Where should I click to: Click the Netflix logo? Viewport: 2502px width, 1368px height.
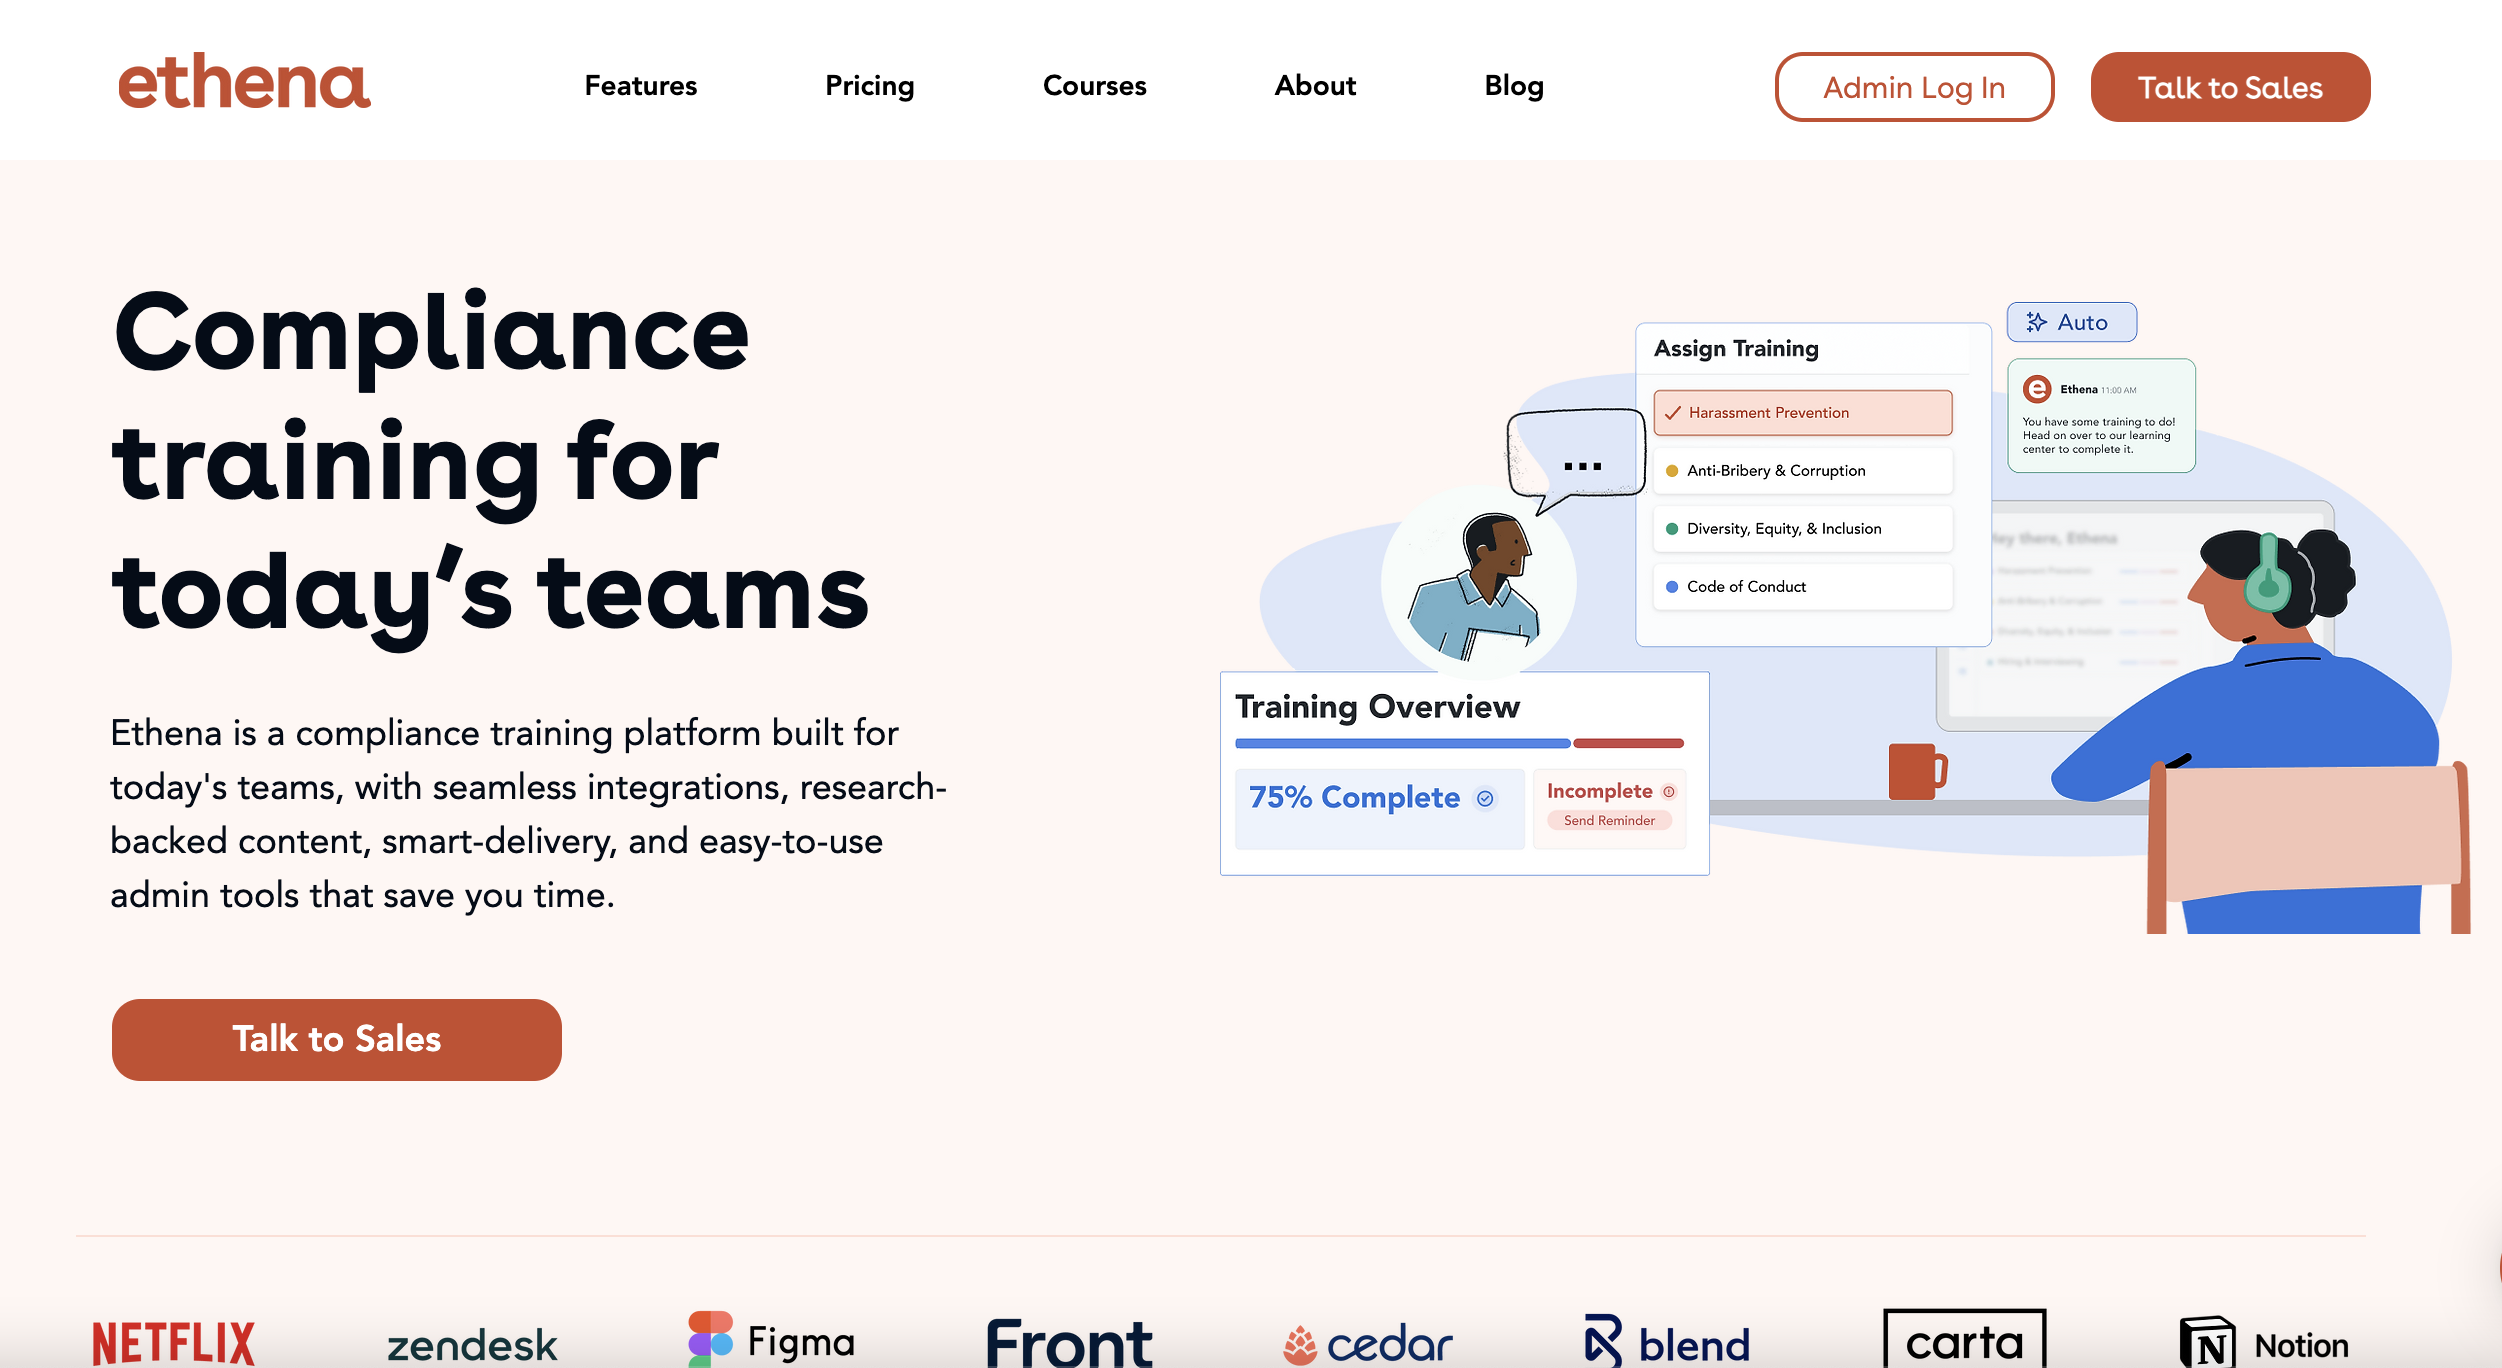(174, 1342)
